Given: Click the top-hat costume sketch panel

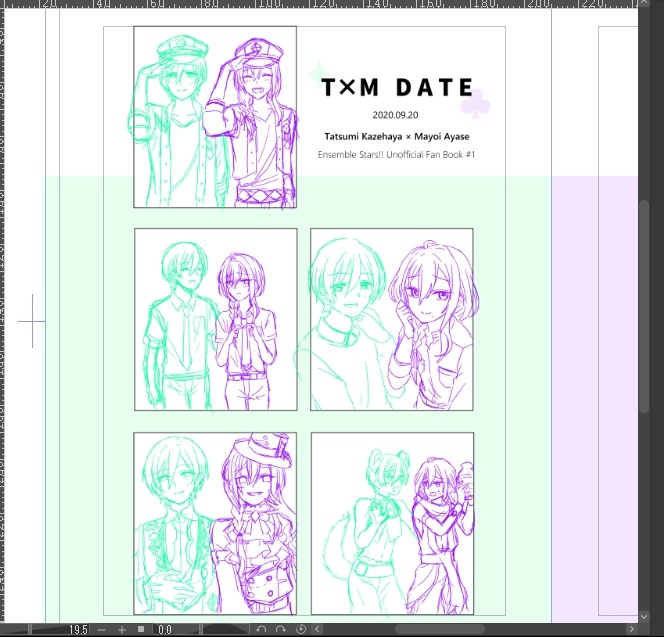Looking at the screenshot, I should [x=215, y=523].
